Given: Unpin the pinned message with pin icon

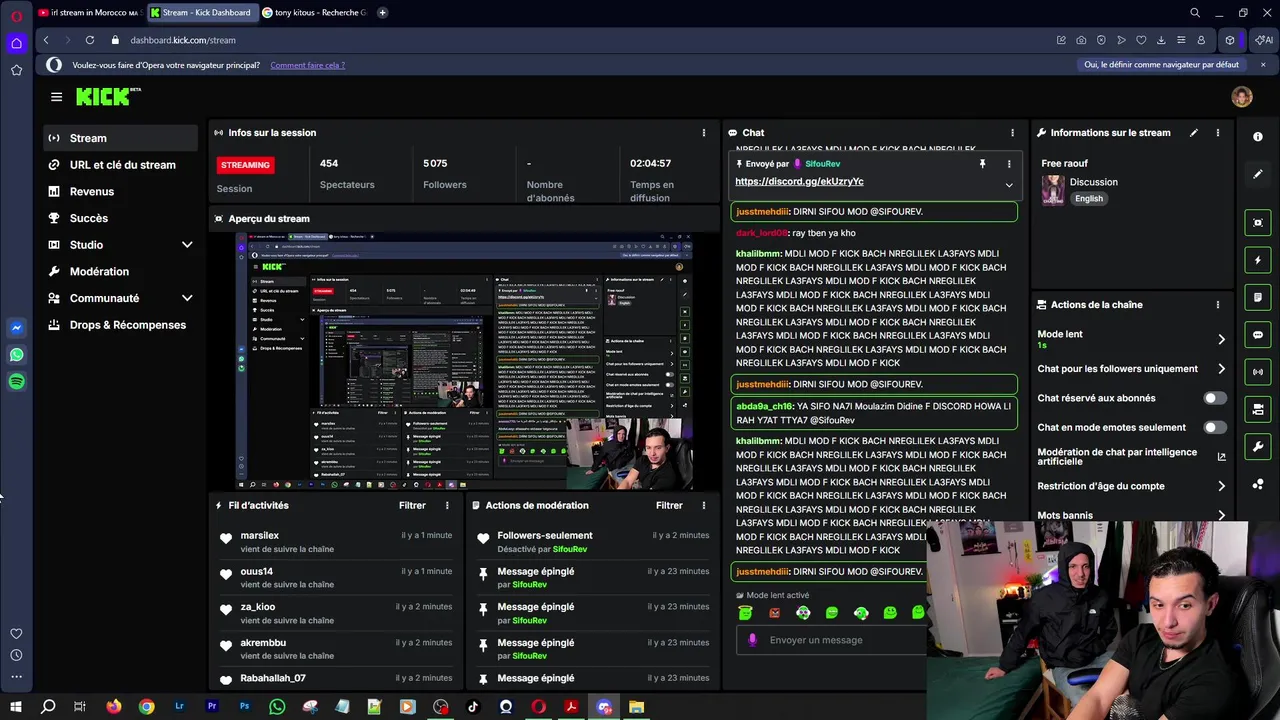Looking at the screenshot, I should pos(982,164).
